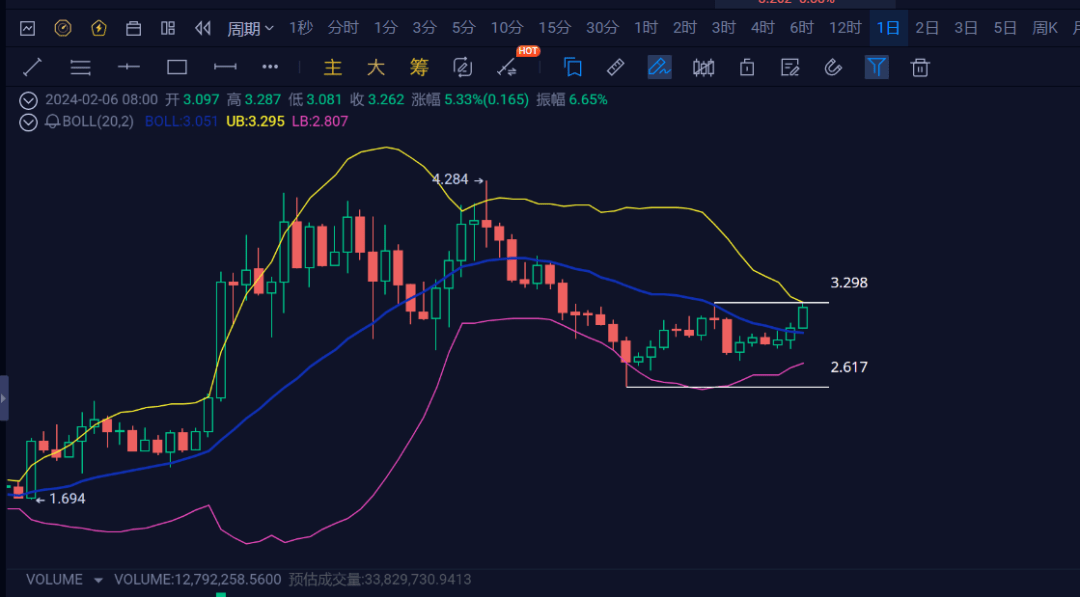Viewport: 1080px width, 597px height.
Task: Switch to 6时 timeframe
Action: tap(802, 28)
